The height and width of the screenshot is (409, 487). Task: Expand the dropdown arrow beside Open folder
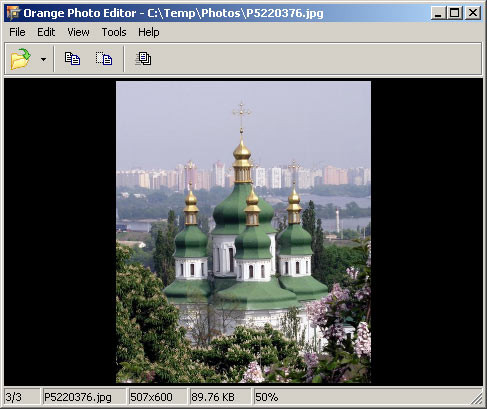[x=43, y=59]
